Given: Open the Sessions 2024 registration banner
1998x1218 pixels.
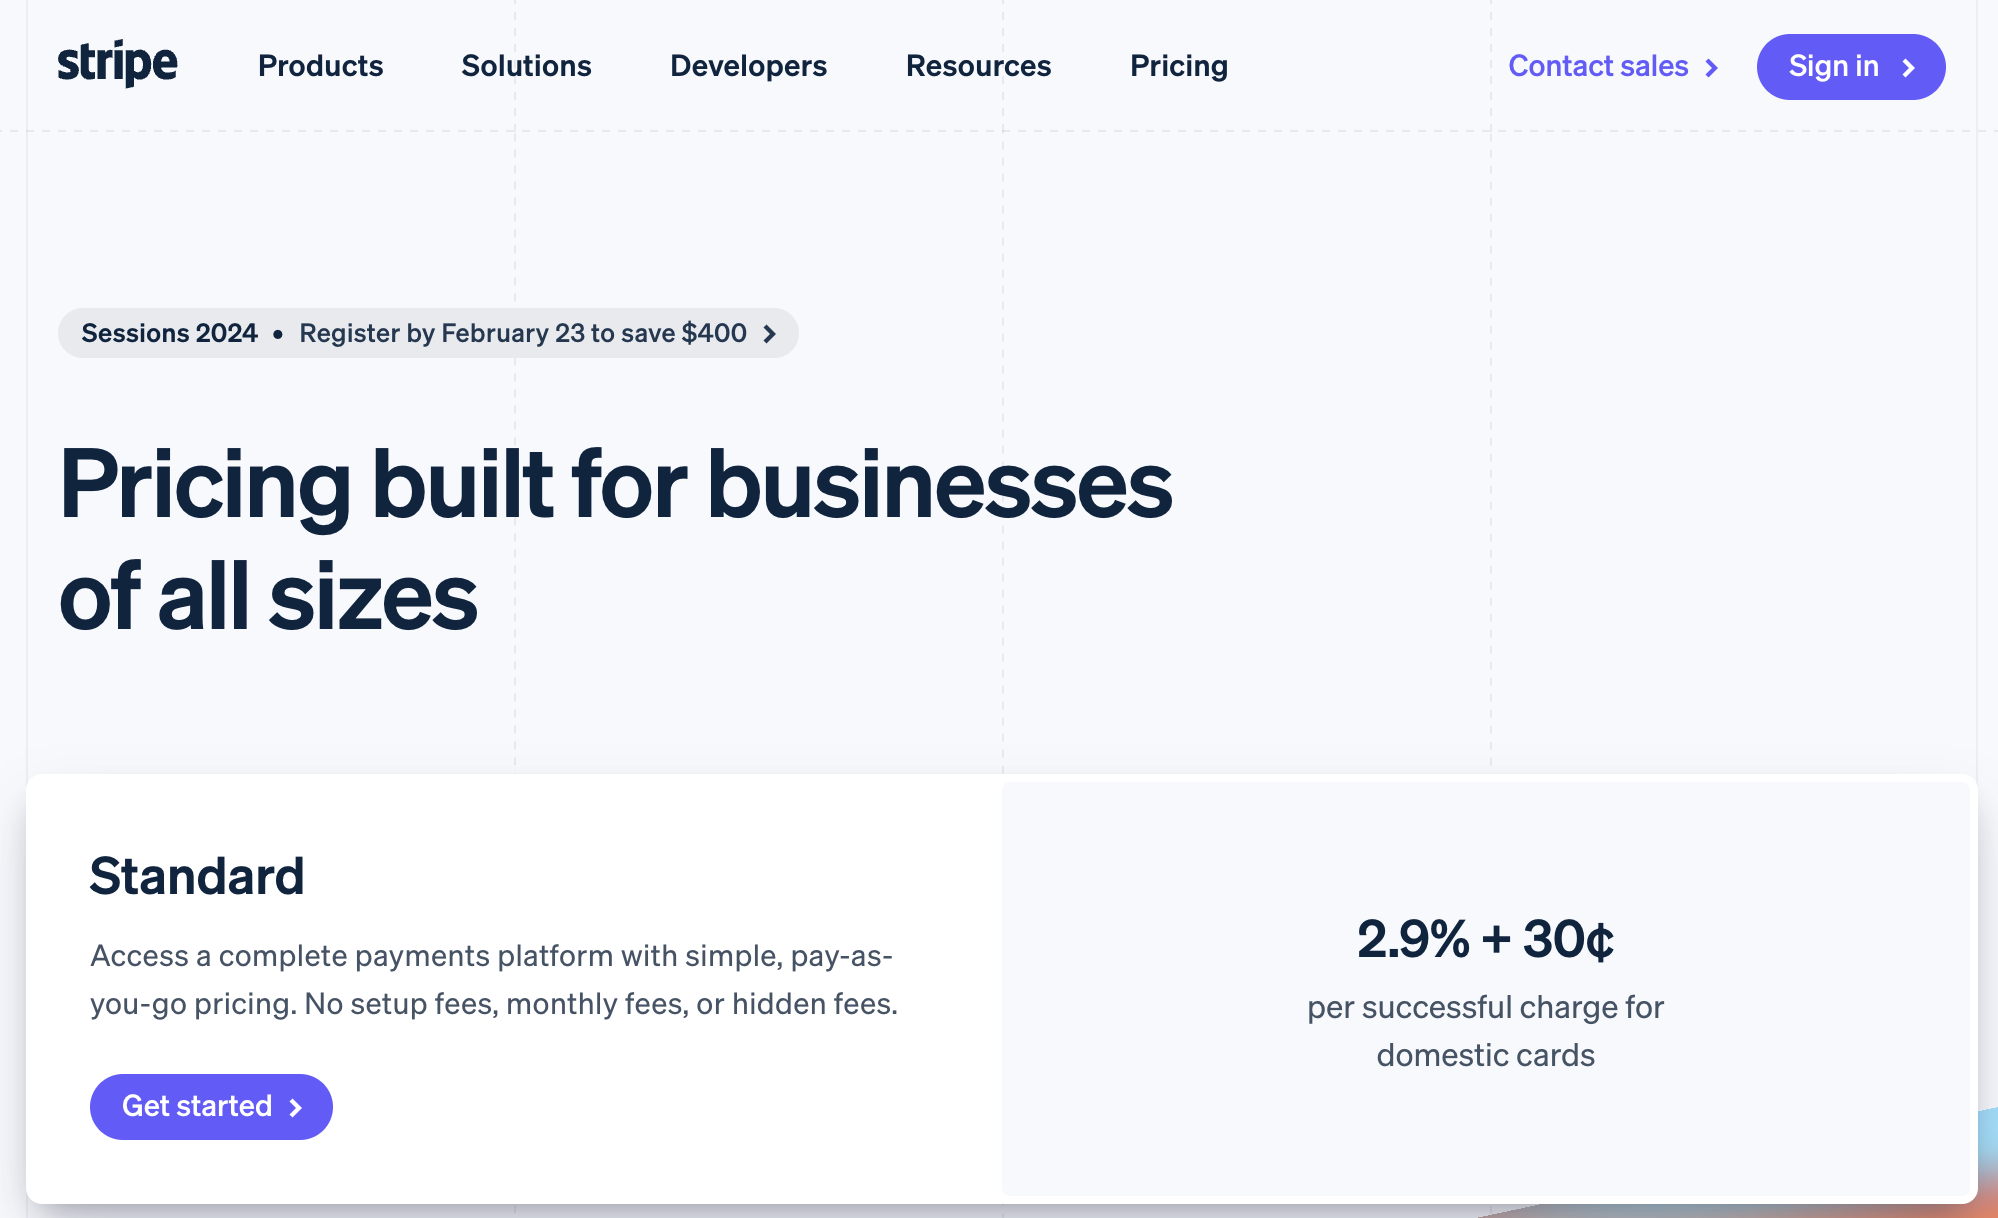Looking at the screenshot, I should pyautogui.click(x=428, y=333).
